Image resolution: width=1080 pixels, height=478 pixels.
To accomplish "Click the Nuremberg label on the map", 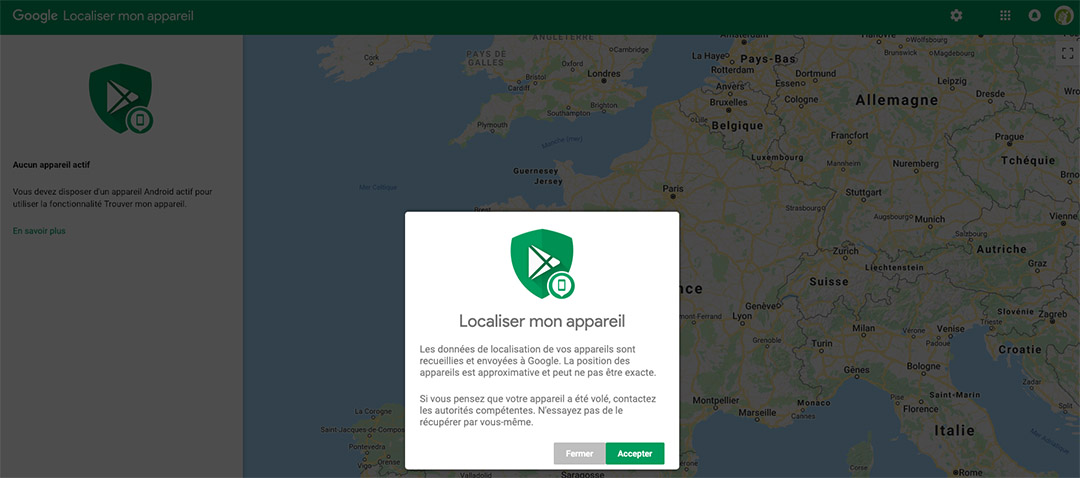I will click(x=915, y=164).
